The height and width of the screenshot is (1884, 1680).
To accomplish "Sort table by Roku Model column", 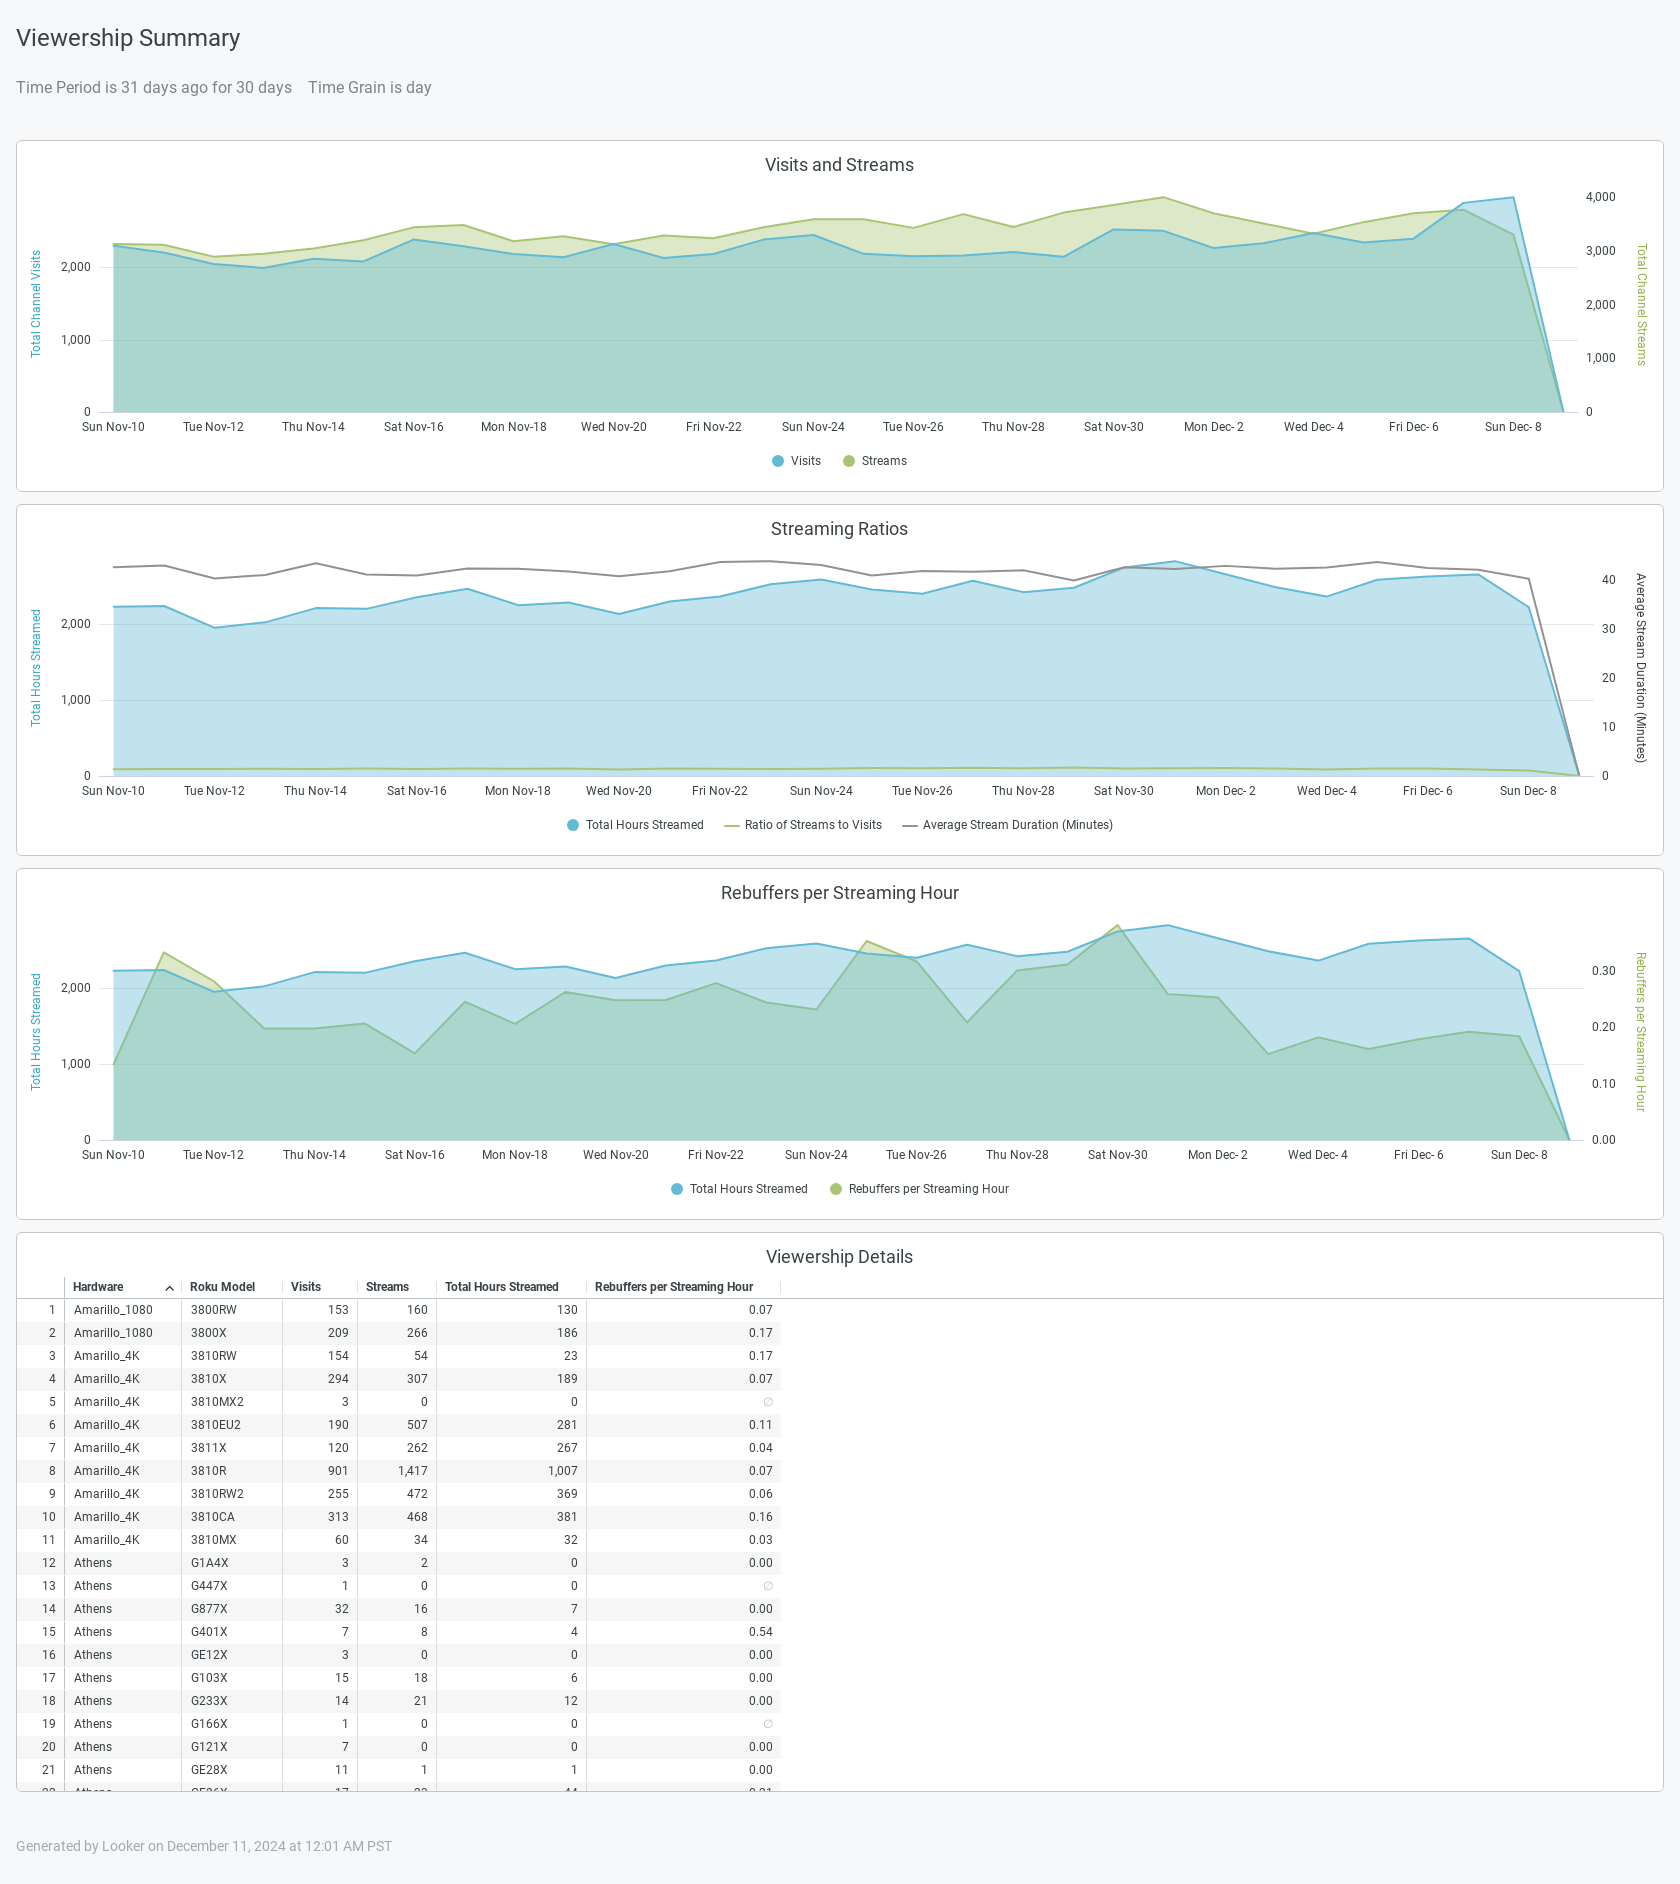I will 222,1287.
